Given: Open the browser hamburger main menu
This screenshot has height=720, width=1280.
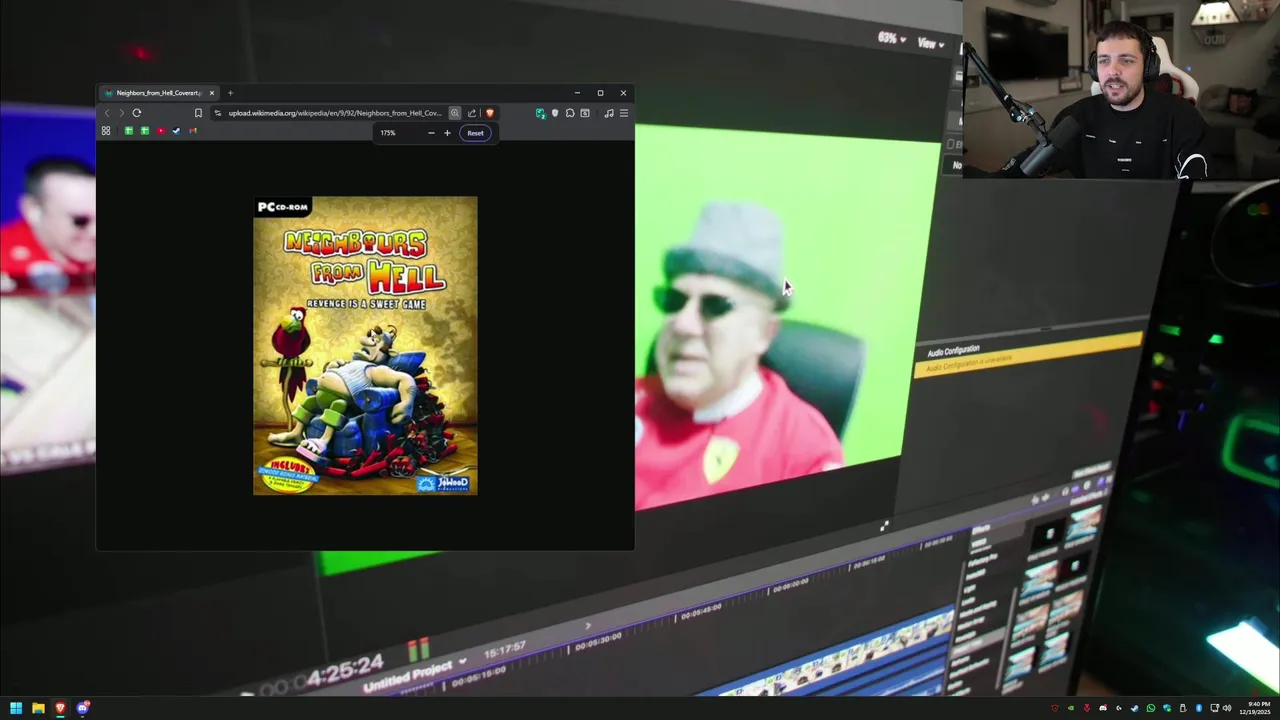Looking at the screenshot, I should (x=624, y=113).
